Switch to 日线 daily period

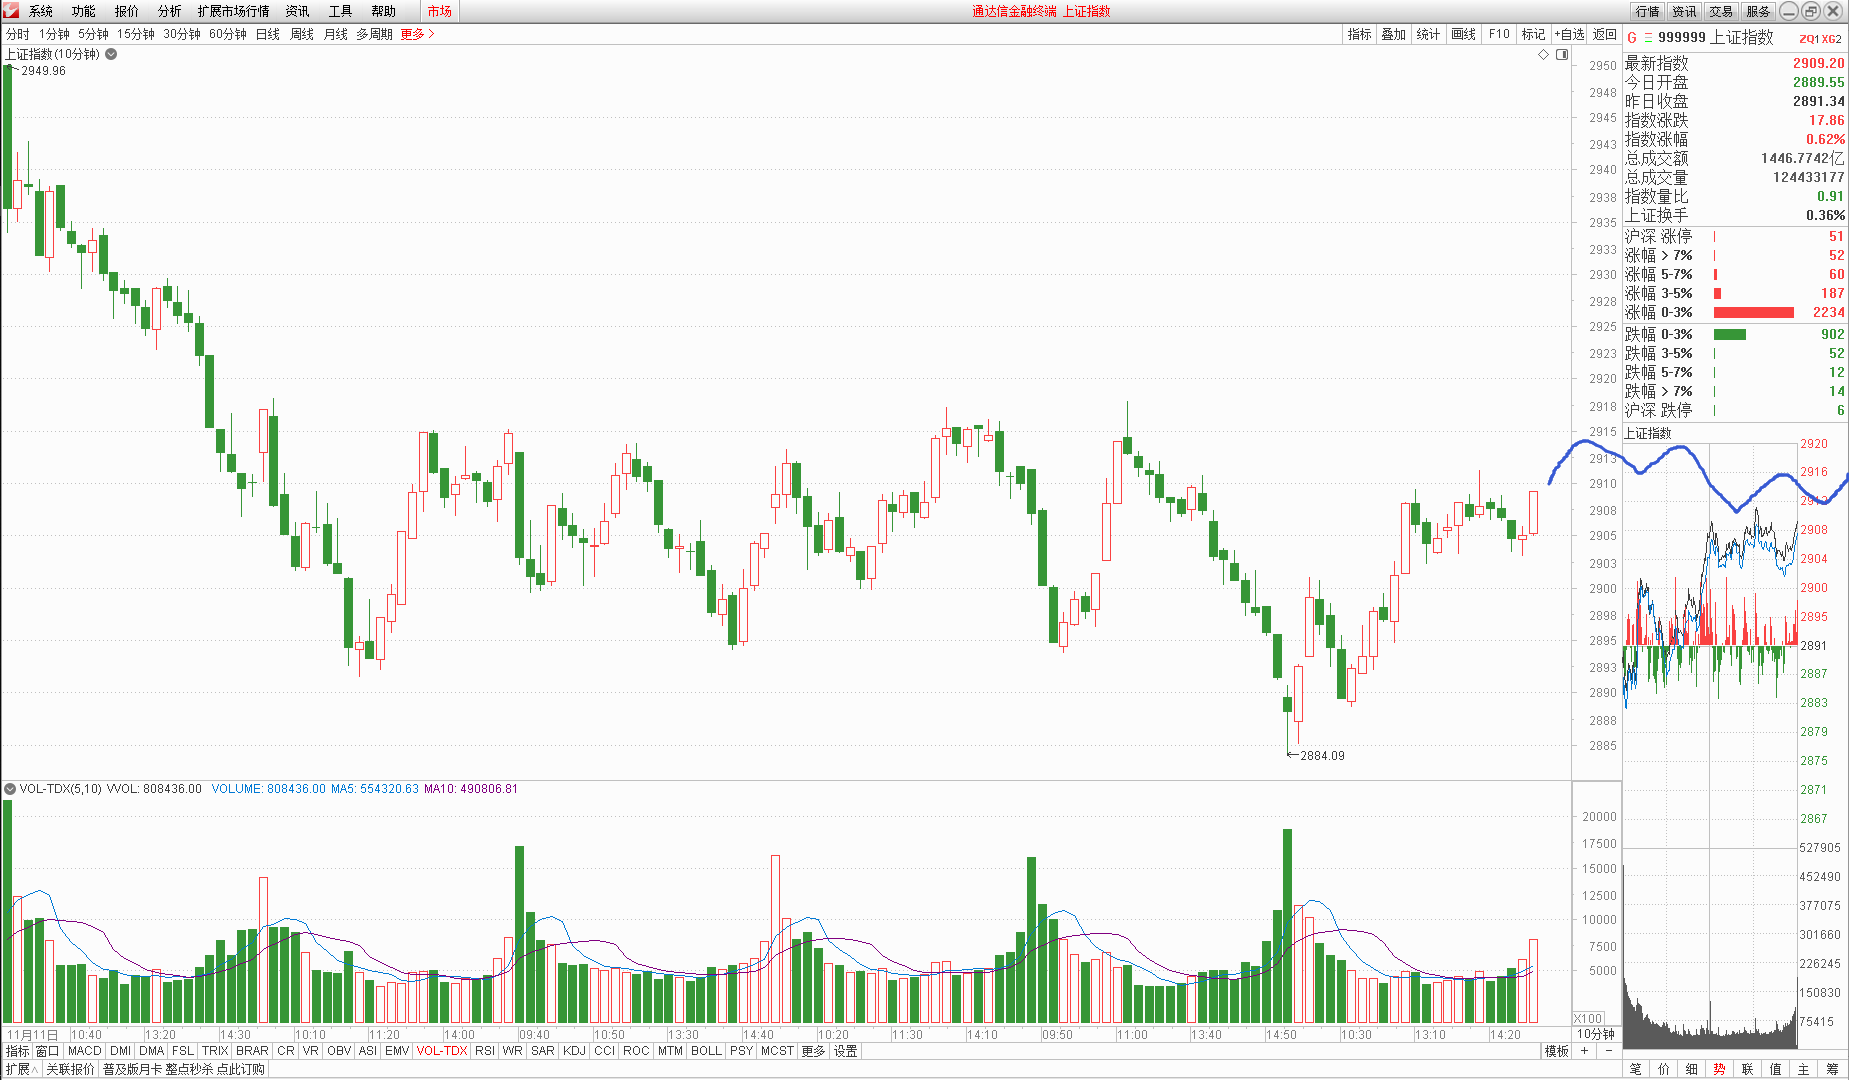point(268,34)
